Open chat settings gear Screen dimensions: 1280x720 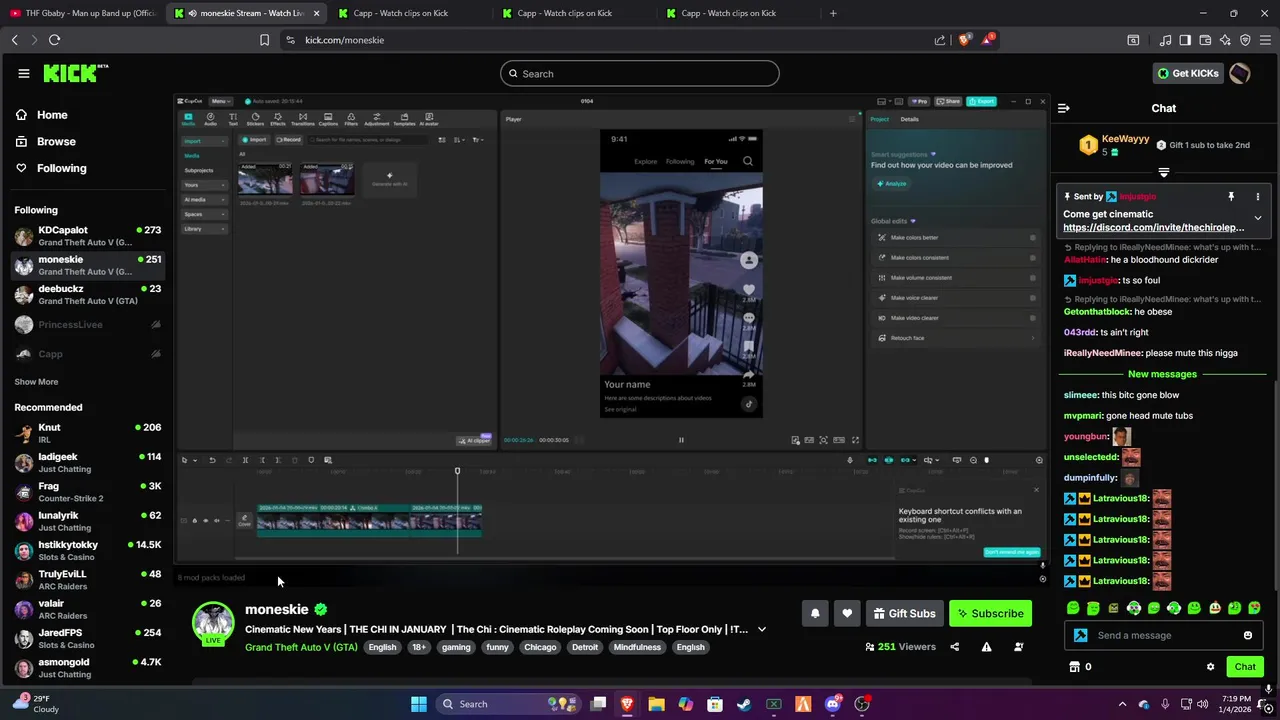click(x=1210, y=667)
